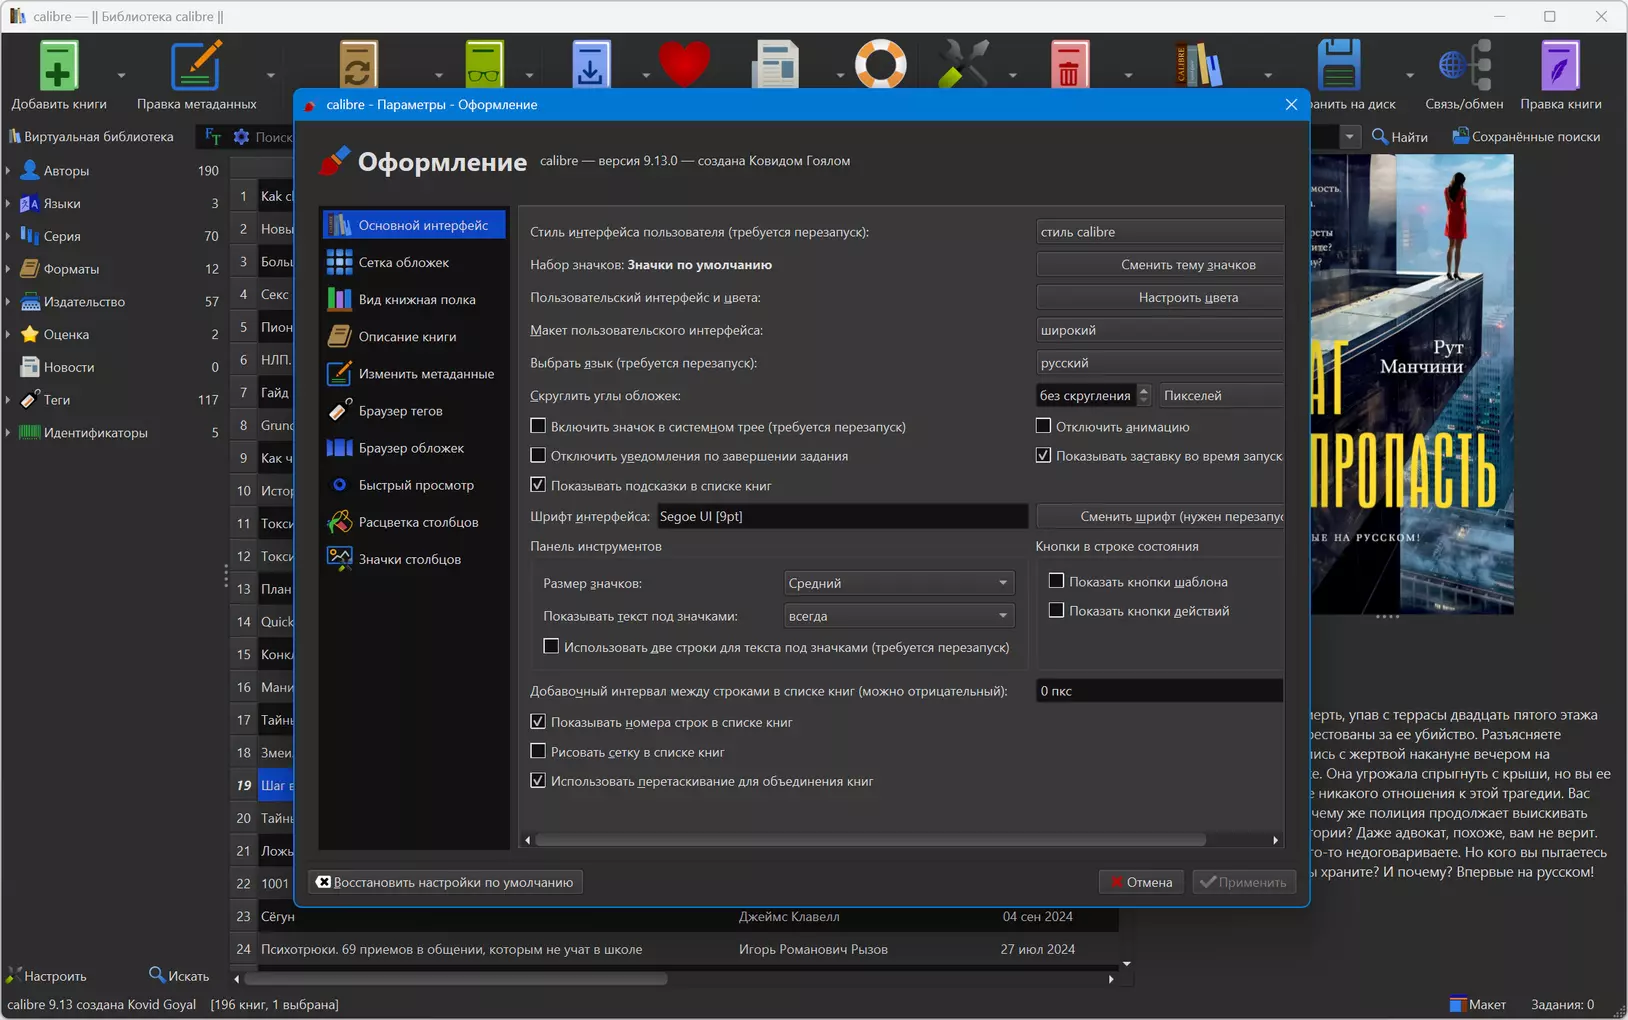This screenshot has width=1628, height=1020.
Task: Open the wrench preferences toolbar icon
Action: click(x=964, y=65)
